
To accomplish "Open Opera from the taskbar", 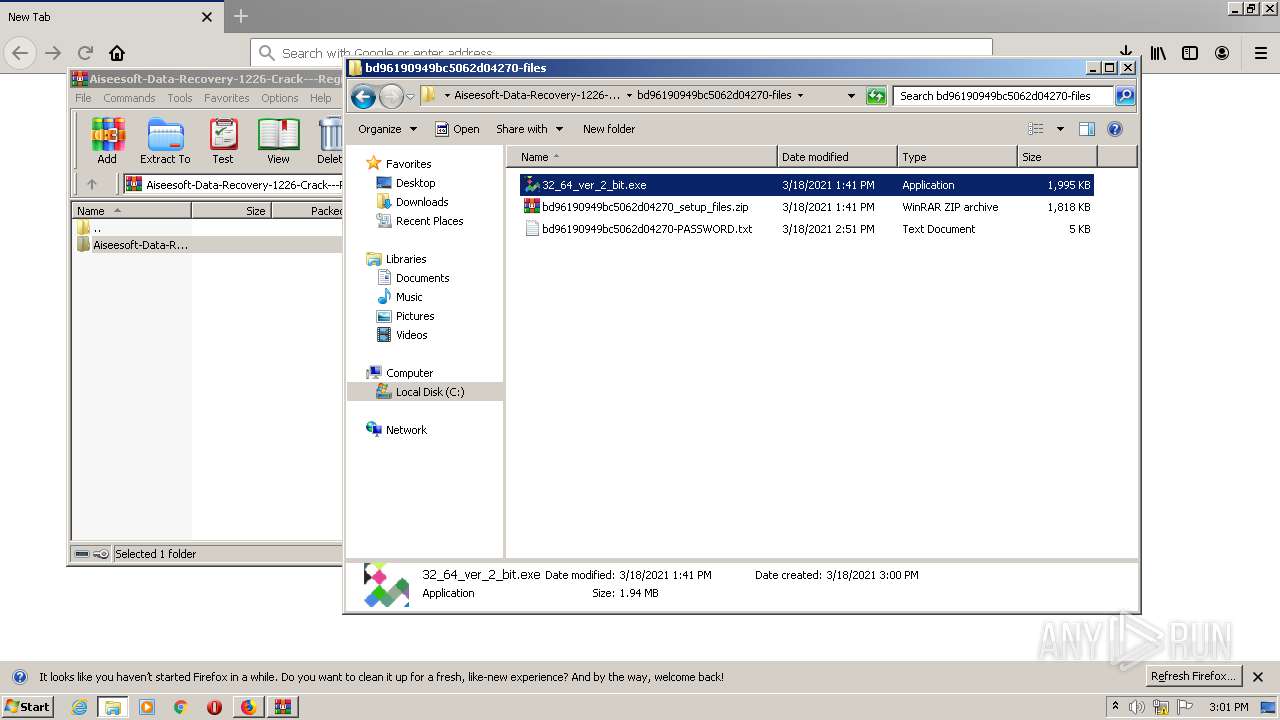I will coord(214,707).
